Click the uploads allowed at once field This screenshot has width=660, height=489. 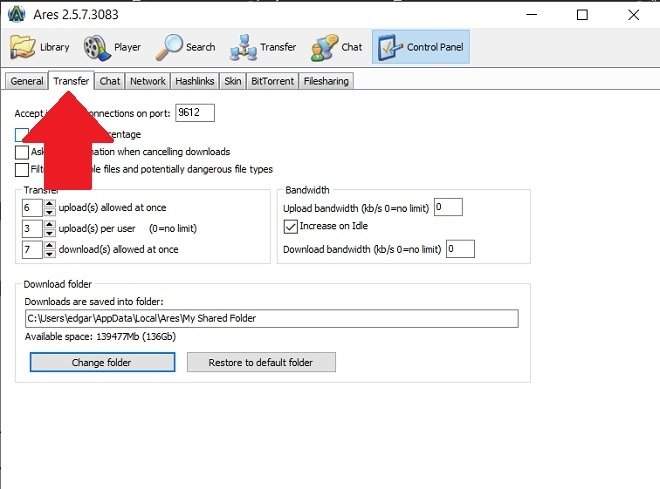pos(32,207)
